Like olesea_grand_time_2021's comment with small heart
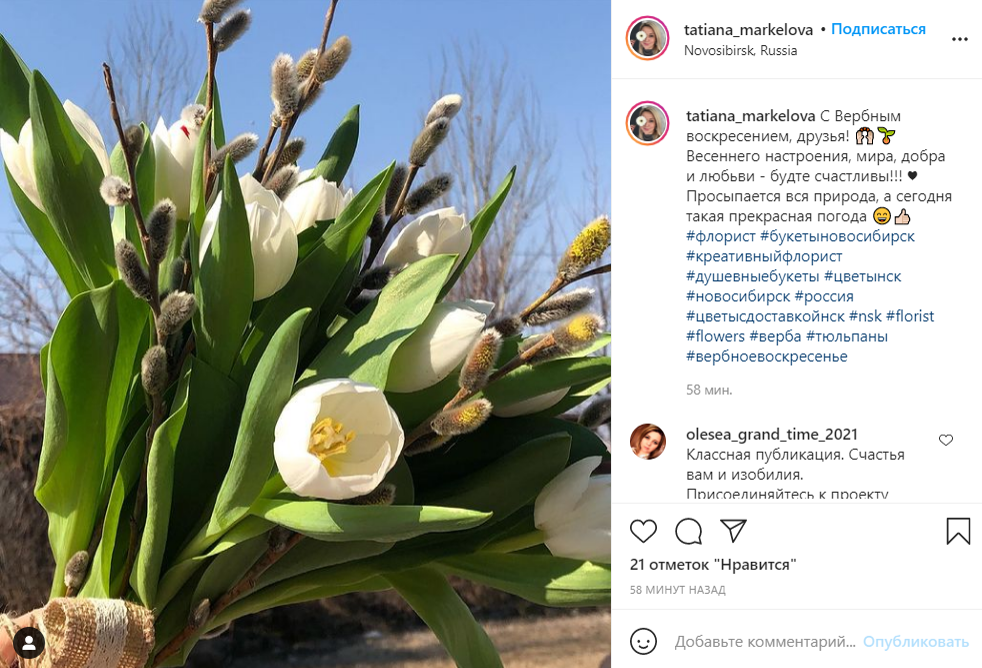The image size is (982, 668). (x=946, y=440)
